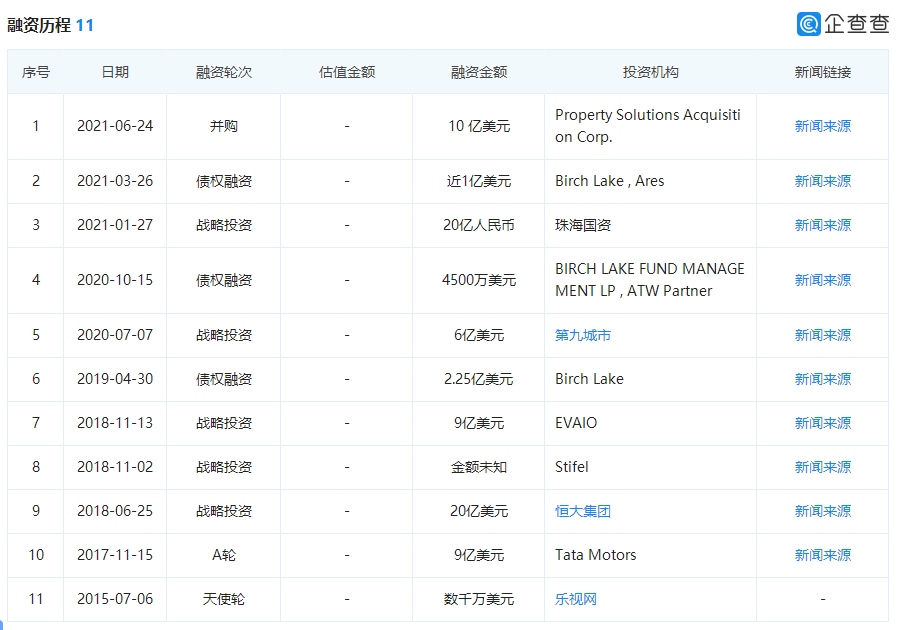897x630 pixels.
Task: Click the 新闻链接 column header
Action: click(x=823, y=72)
